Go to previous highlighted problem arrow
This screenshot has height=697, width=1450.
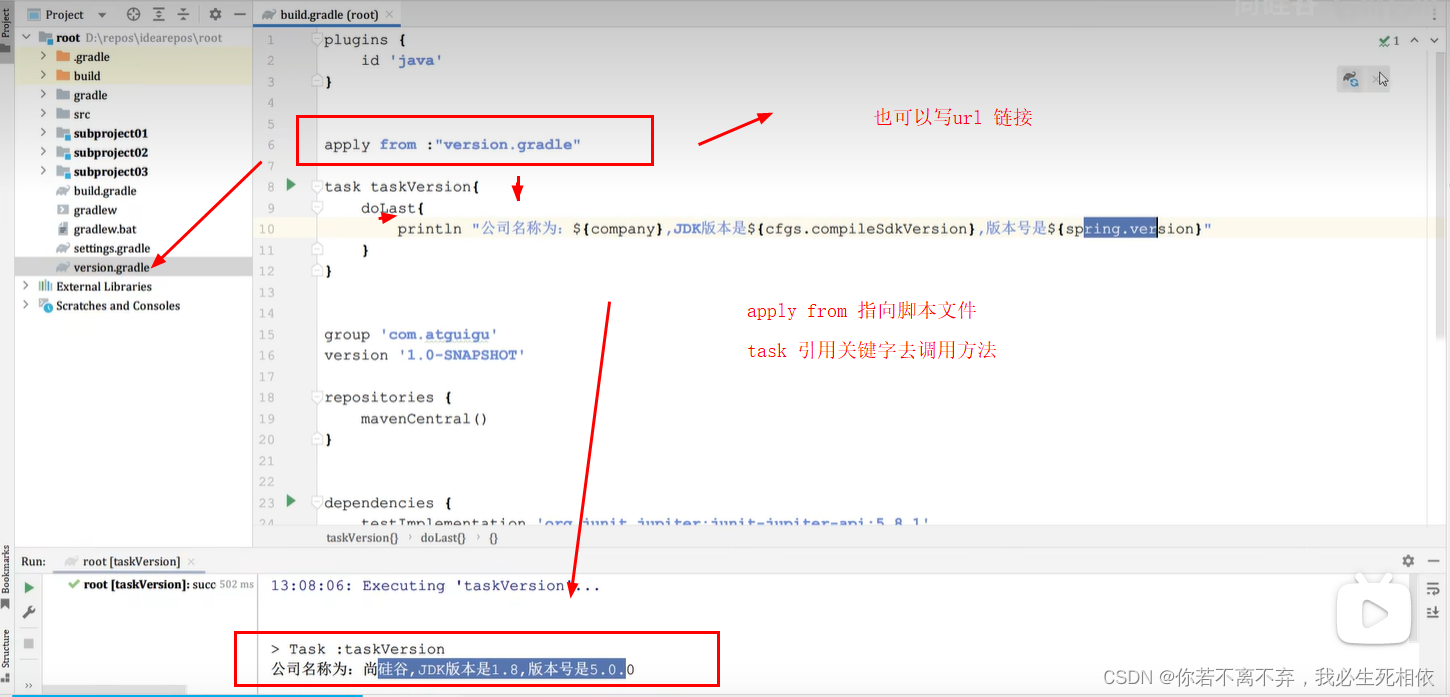(1414, 41)
